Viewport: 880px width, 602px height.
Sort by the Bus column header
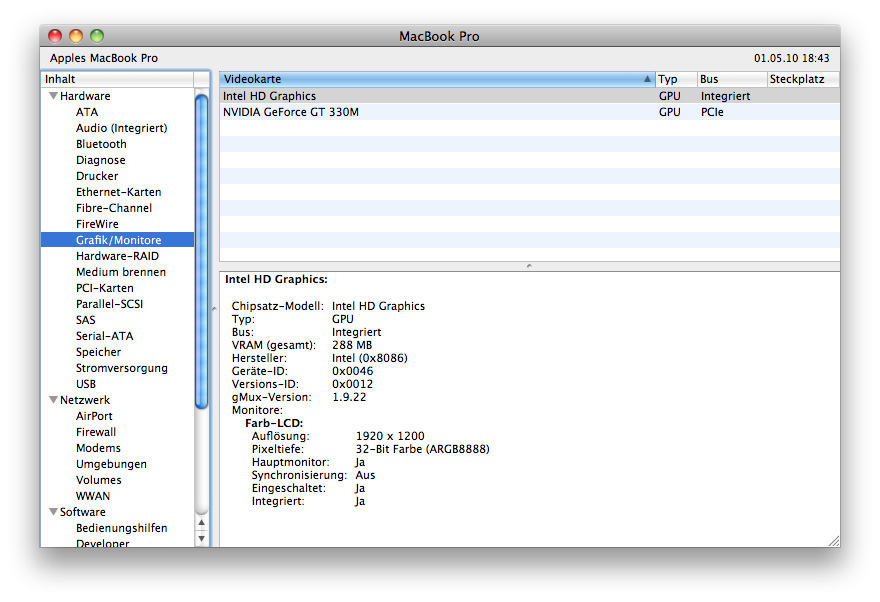[732, 79]
